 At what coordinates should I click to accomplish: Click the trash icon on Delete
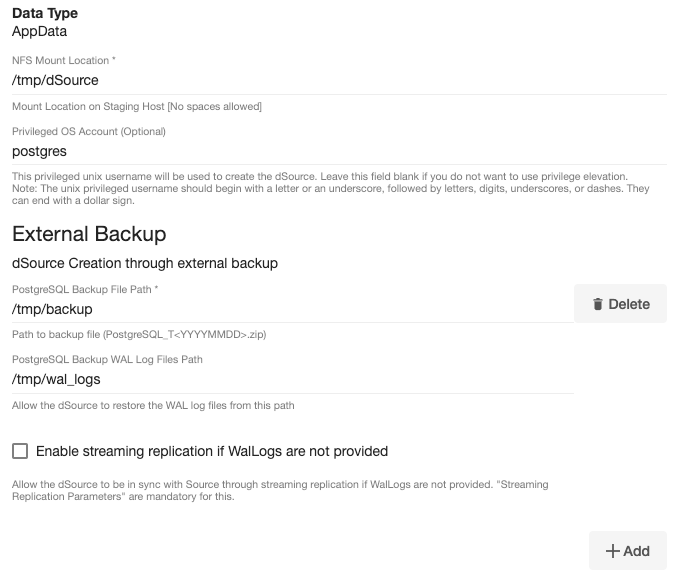click(597, 304)
